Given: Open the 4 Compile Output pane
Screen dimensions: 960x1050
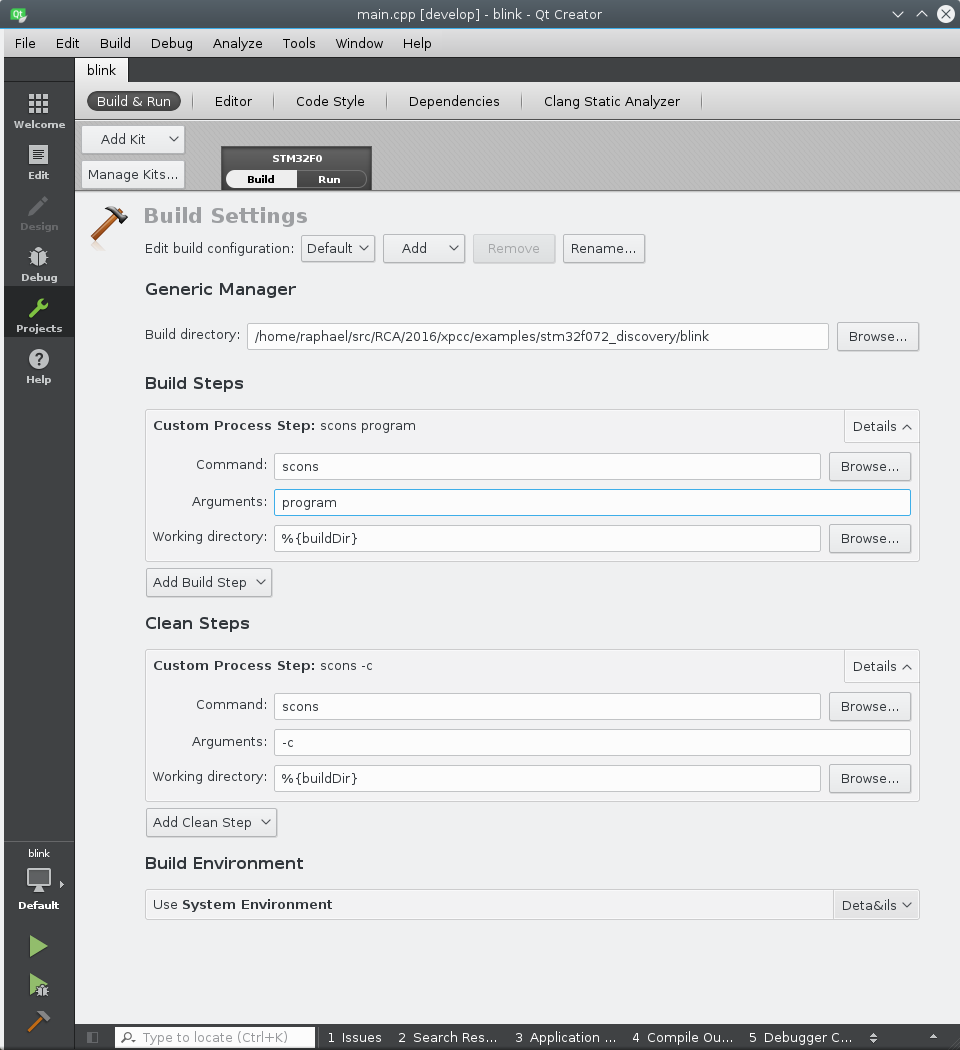Looking at the screenshot, I should [x=682, y=1037].
